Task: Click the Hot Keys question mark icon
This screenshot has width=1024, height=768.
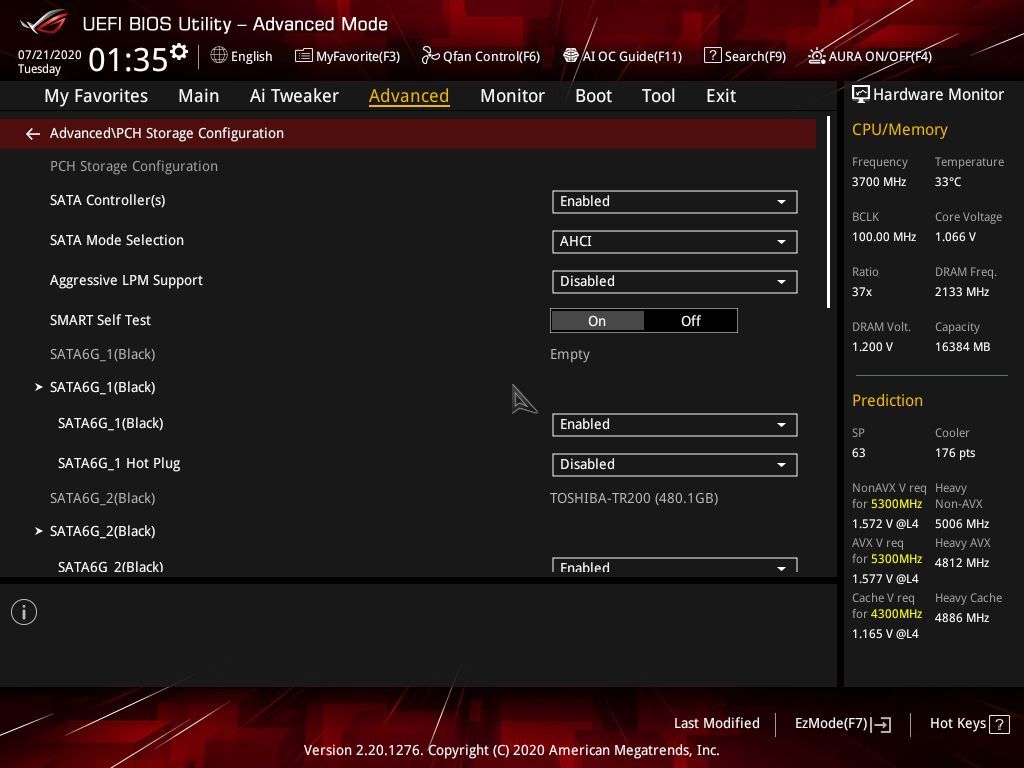Action: click(x=999, y=724)
